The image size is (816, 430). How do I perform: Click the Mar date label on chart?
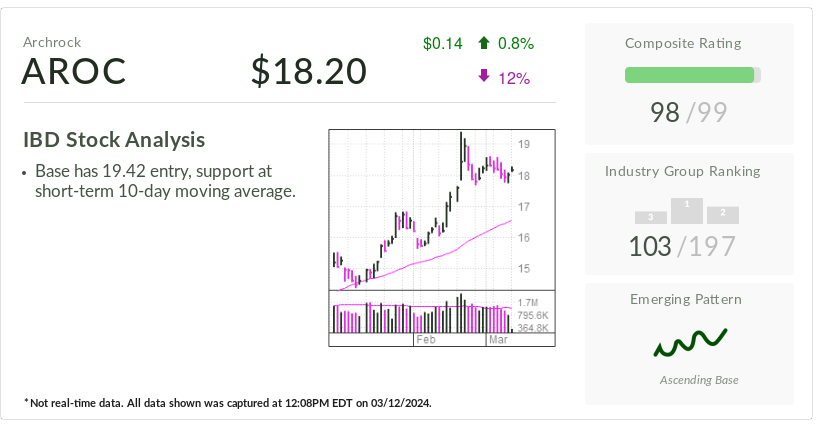click(497, 341)
